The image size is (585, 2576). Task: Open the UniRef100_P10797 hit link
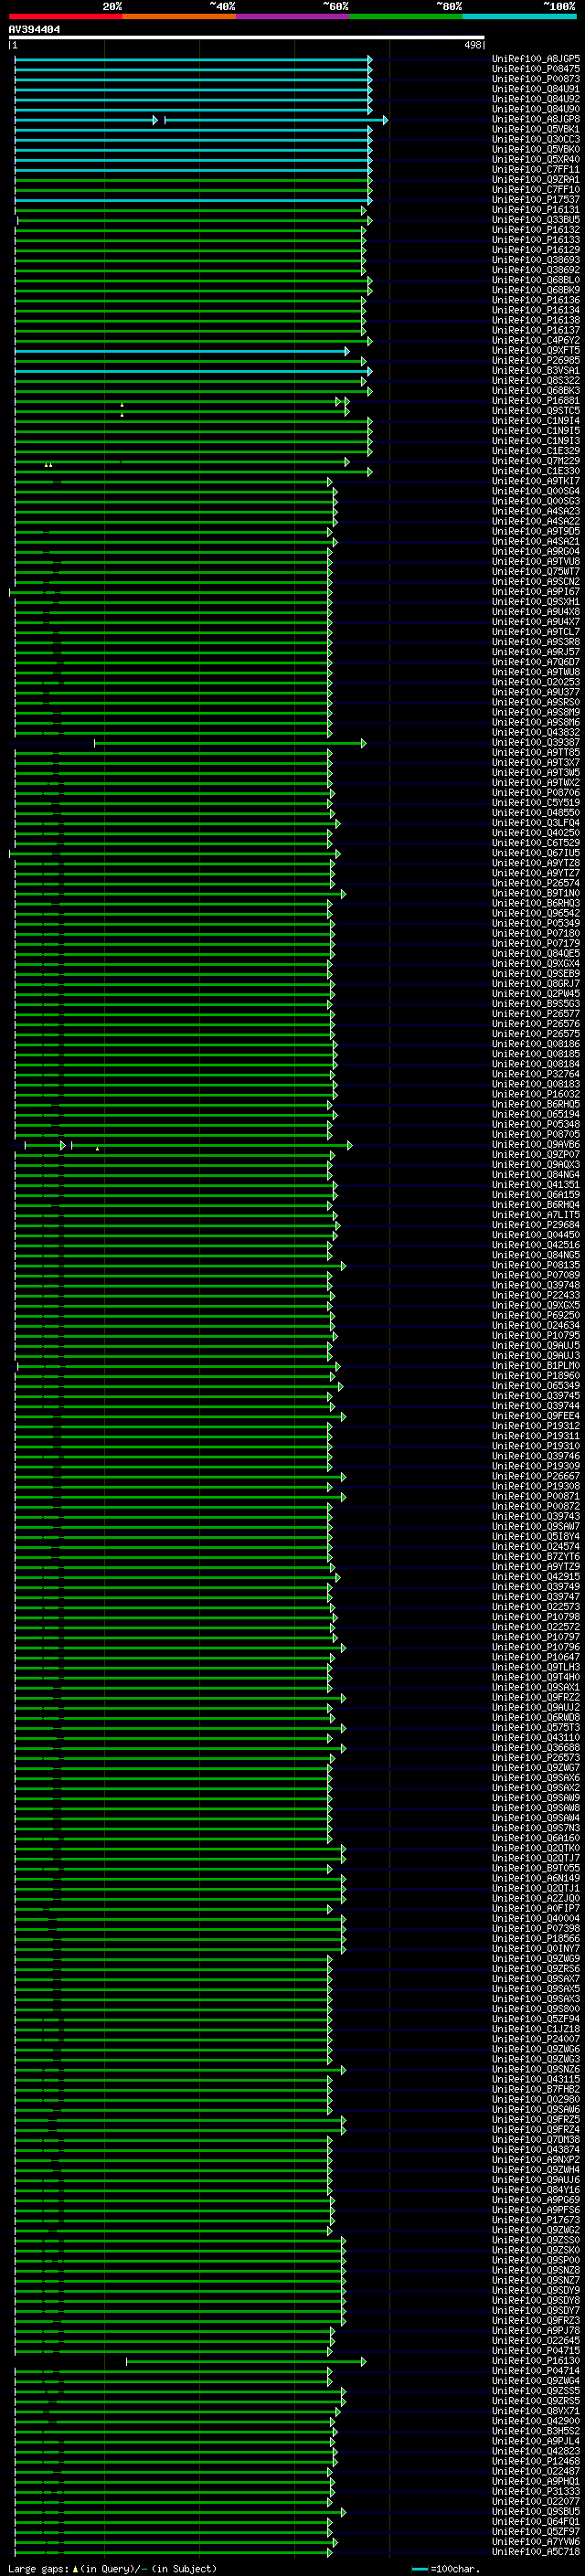pos(536,1636)
